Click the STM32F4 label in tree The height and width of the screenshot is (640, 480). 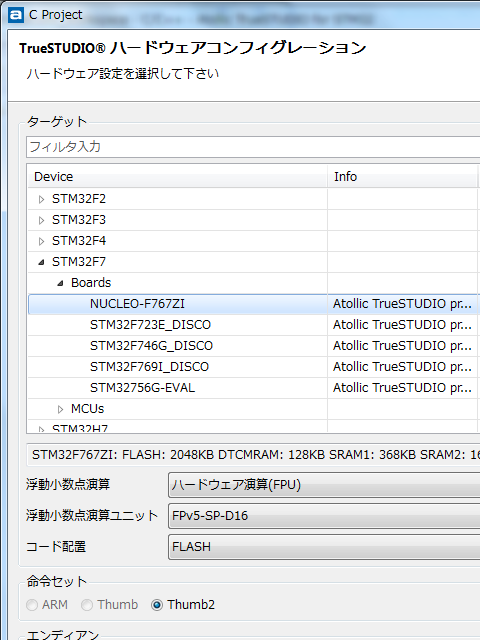(79, 241)
